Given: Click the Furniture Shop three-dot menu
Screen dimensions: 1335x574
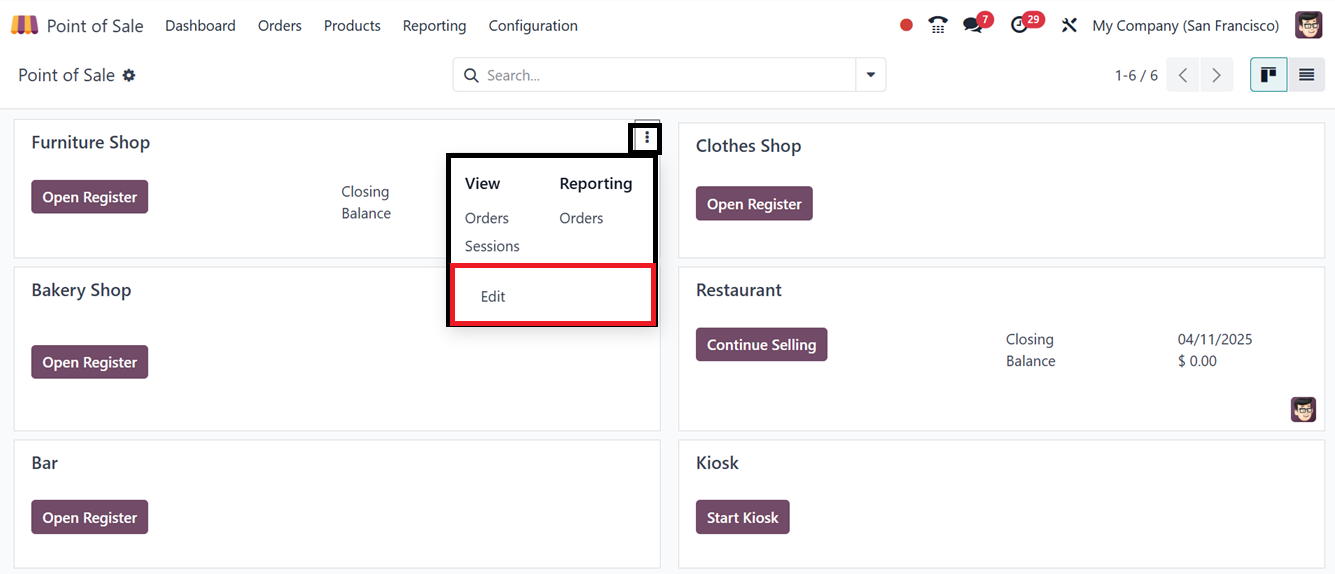Looking at the screenshot, I should 647,138.
